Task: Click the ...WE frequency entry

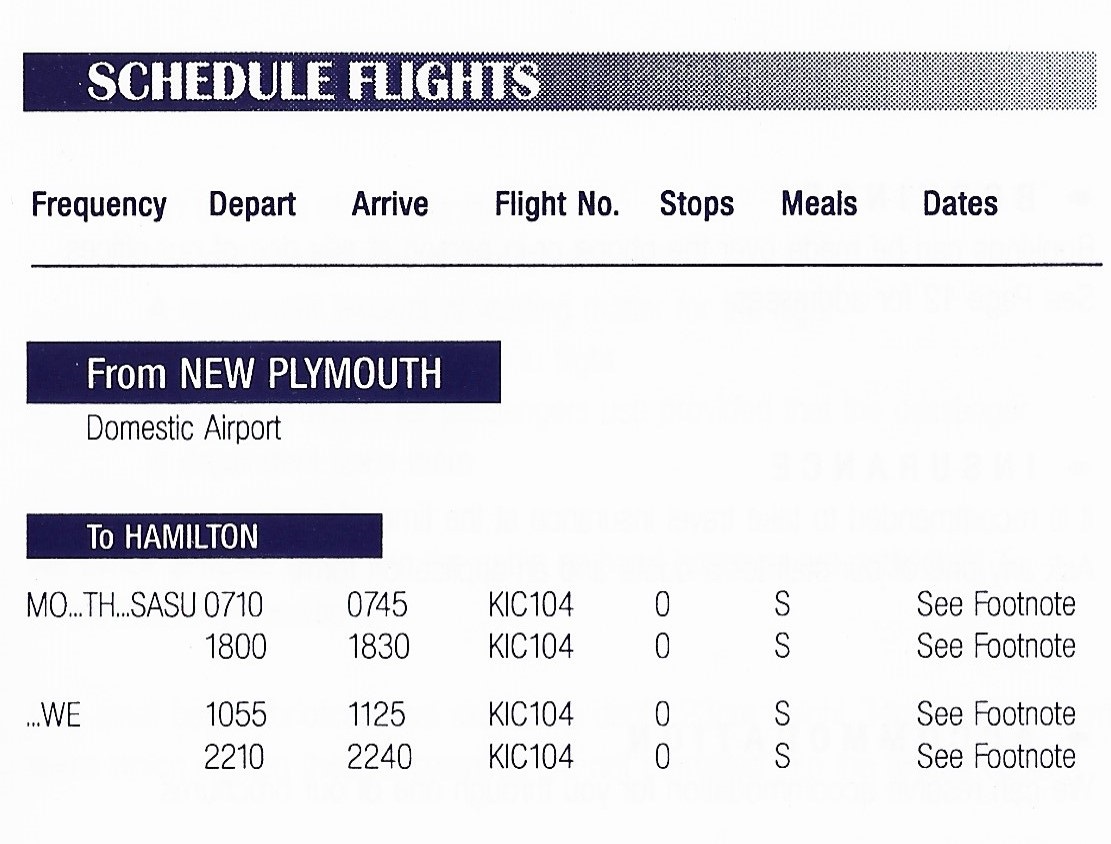Action: click(x=53, y=715)
